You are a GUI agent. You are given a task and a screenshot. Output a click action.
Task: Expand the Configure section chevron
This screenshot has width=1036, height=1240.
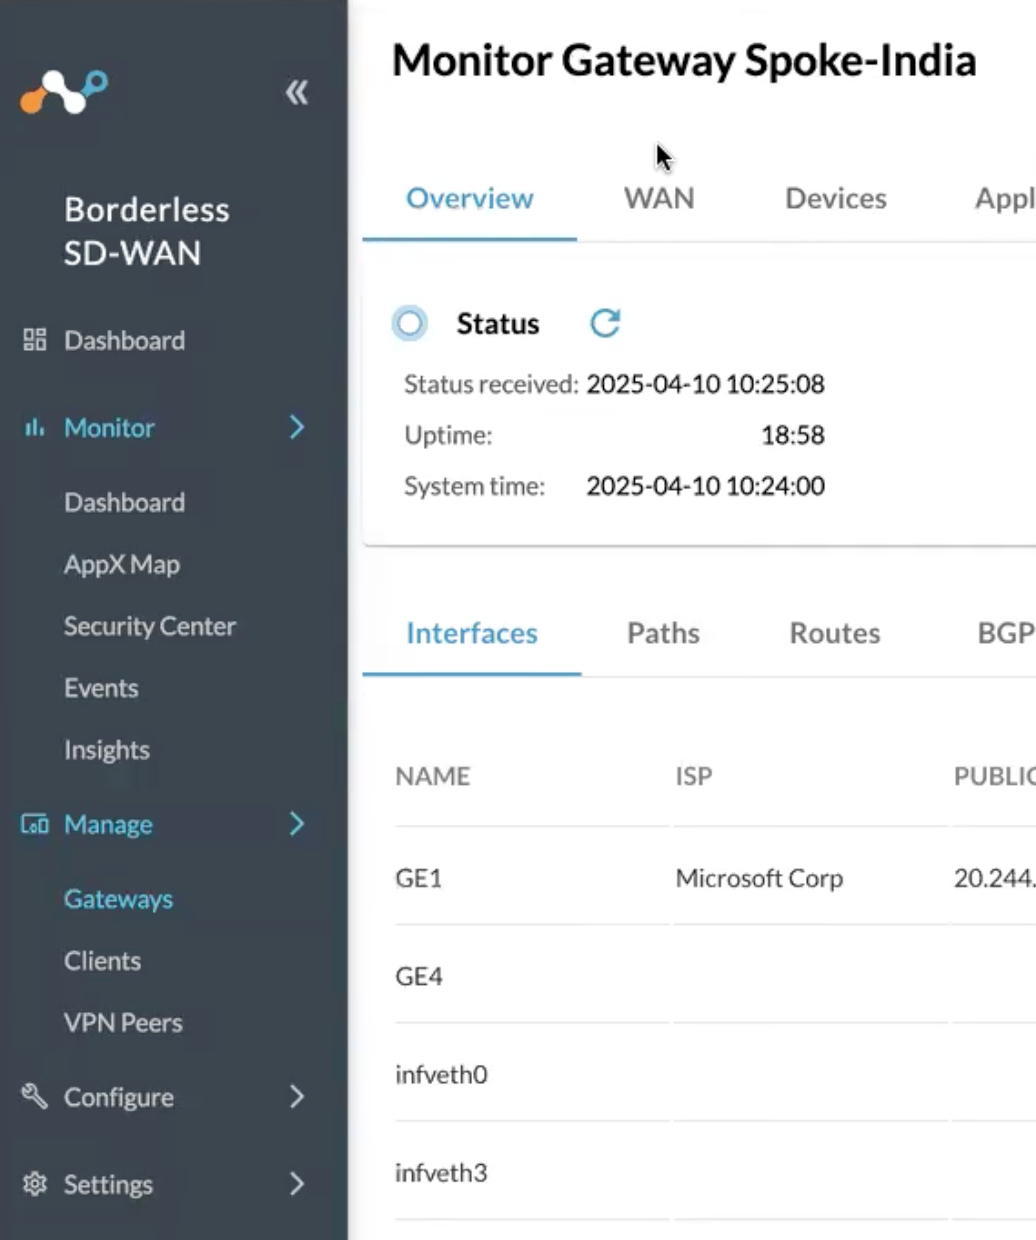[x=297, y=1097]
